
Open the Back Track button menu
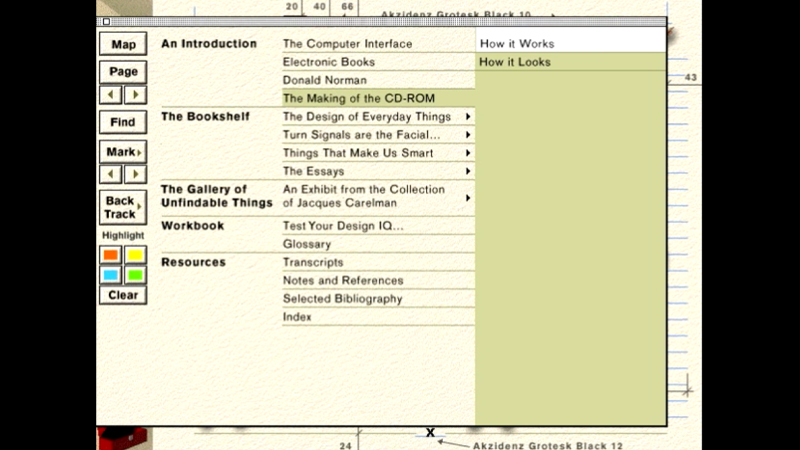pos(123,208)
